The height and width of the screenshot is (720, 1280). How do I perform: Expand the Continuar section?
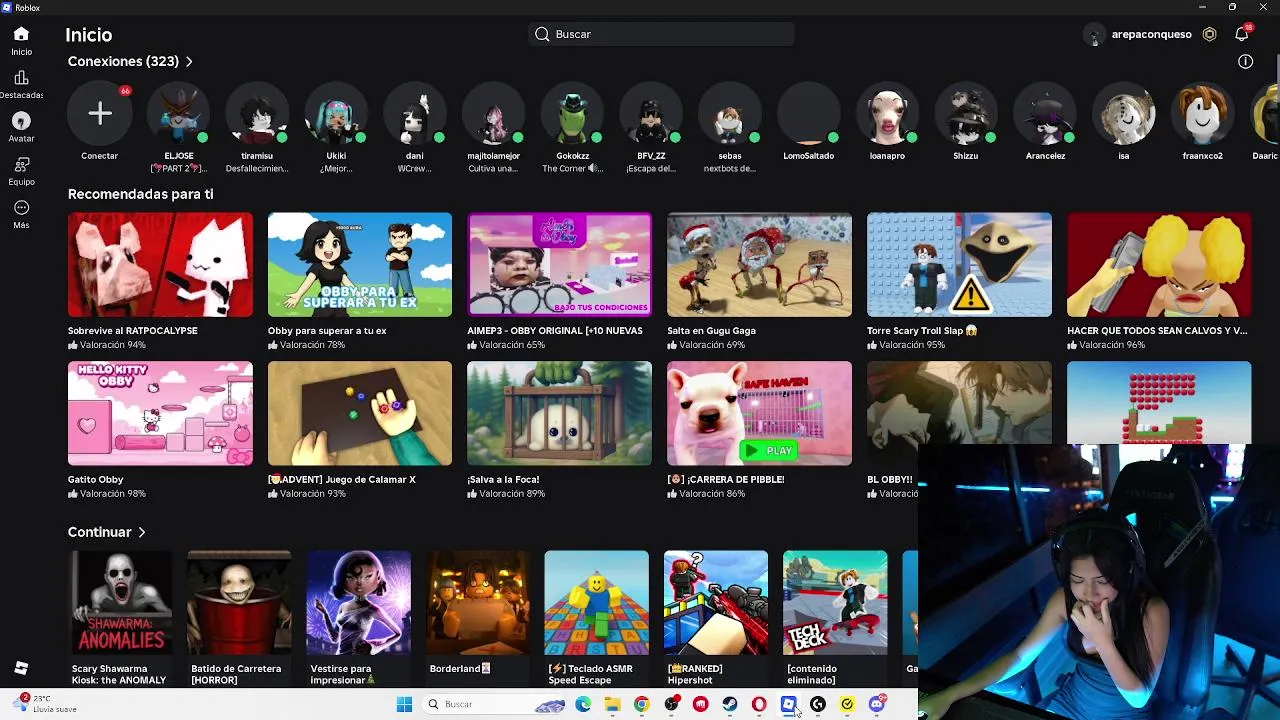click(106, 532)
